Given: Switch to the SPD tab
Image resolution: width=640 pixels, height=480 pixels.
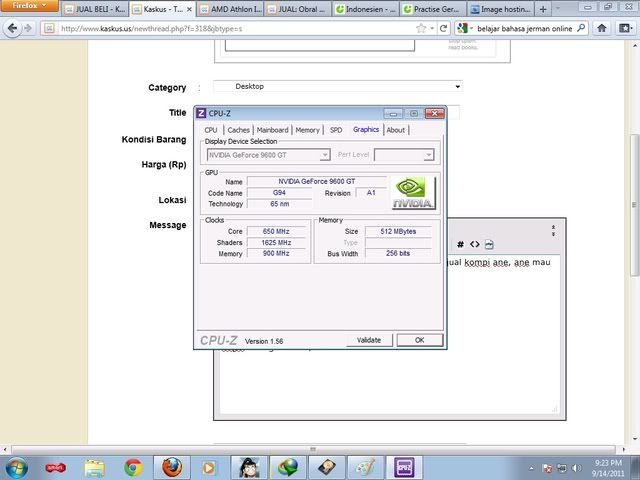Looking at the screenshot, I should coord(336,130).
